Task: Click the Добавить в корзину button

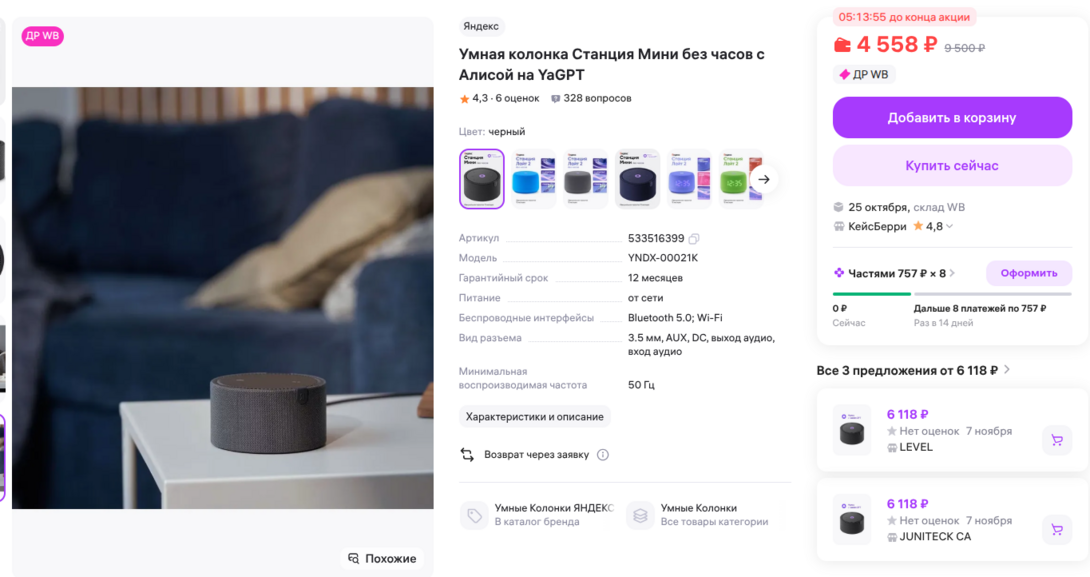Action: click(952, 118)
